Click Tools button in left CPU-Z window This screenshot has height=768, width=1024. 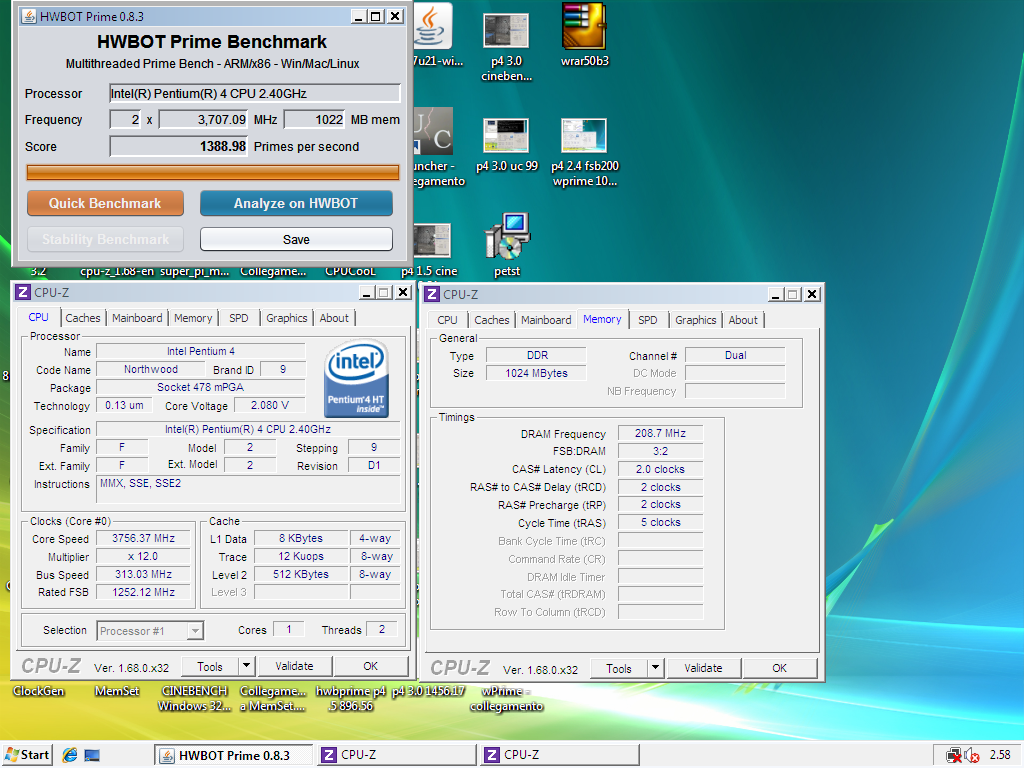click(210, 666)
